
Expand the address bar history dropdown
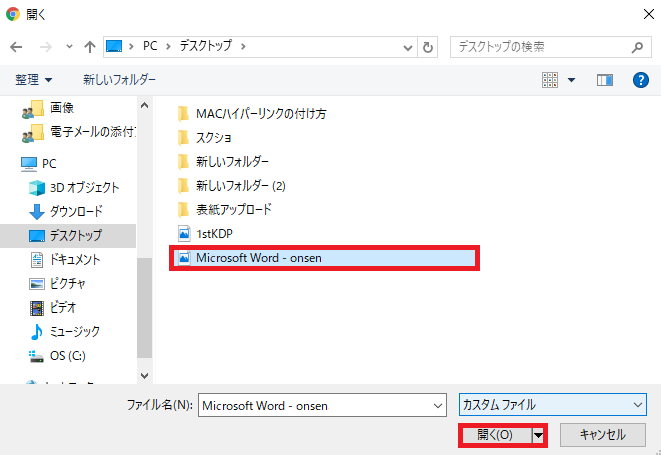coord(408,47)
